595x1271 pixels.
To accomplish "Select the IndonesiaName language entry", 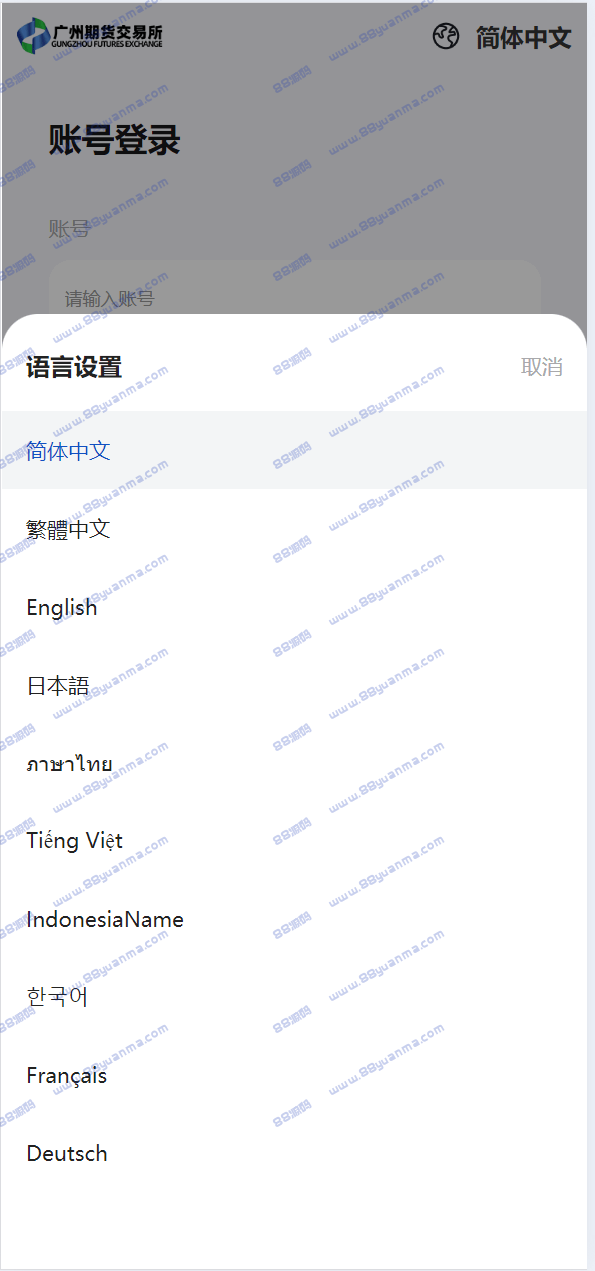I will coord(294,919).
